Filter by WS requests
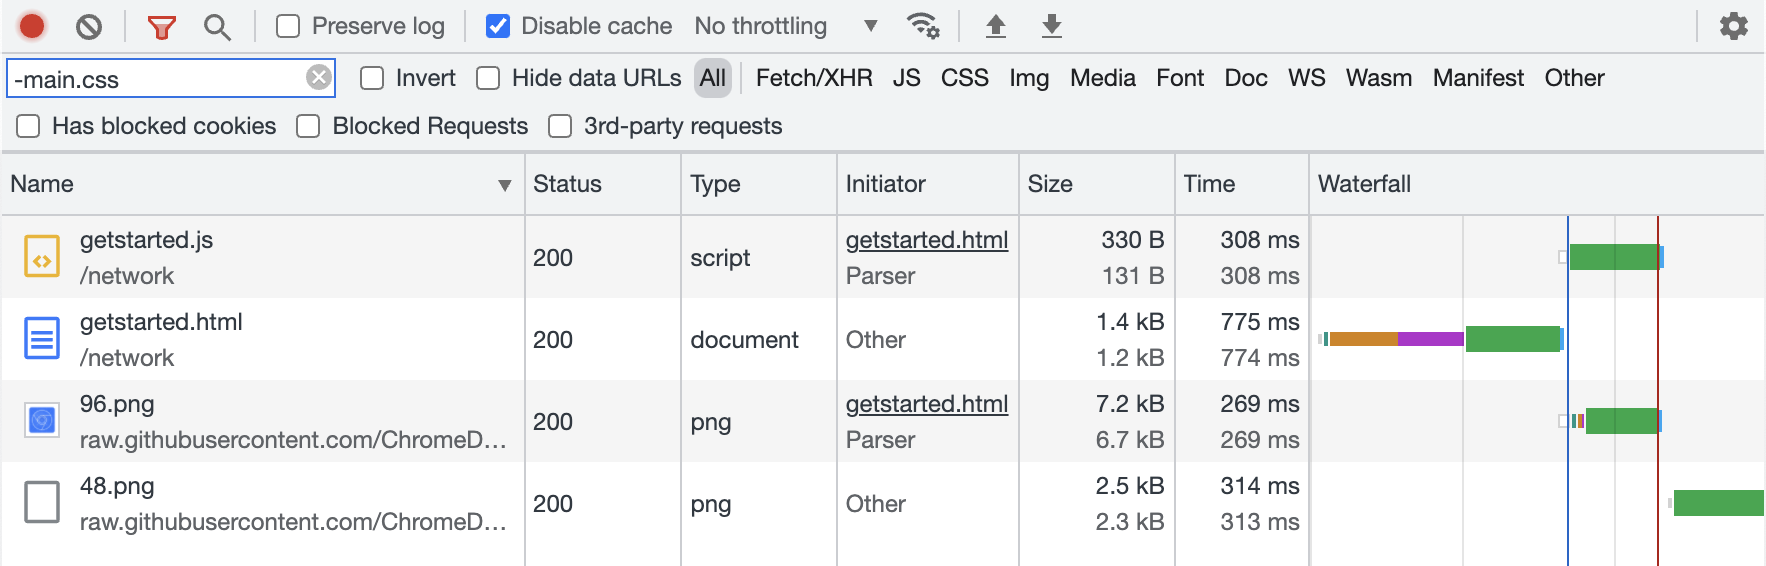The image size is (1766, 566). point(1306,78)
